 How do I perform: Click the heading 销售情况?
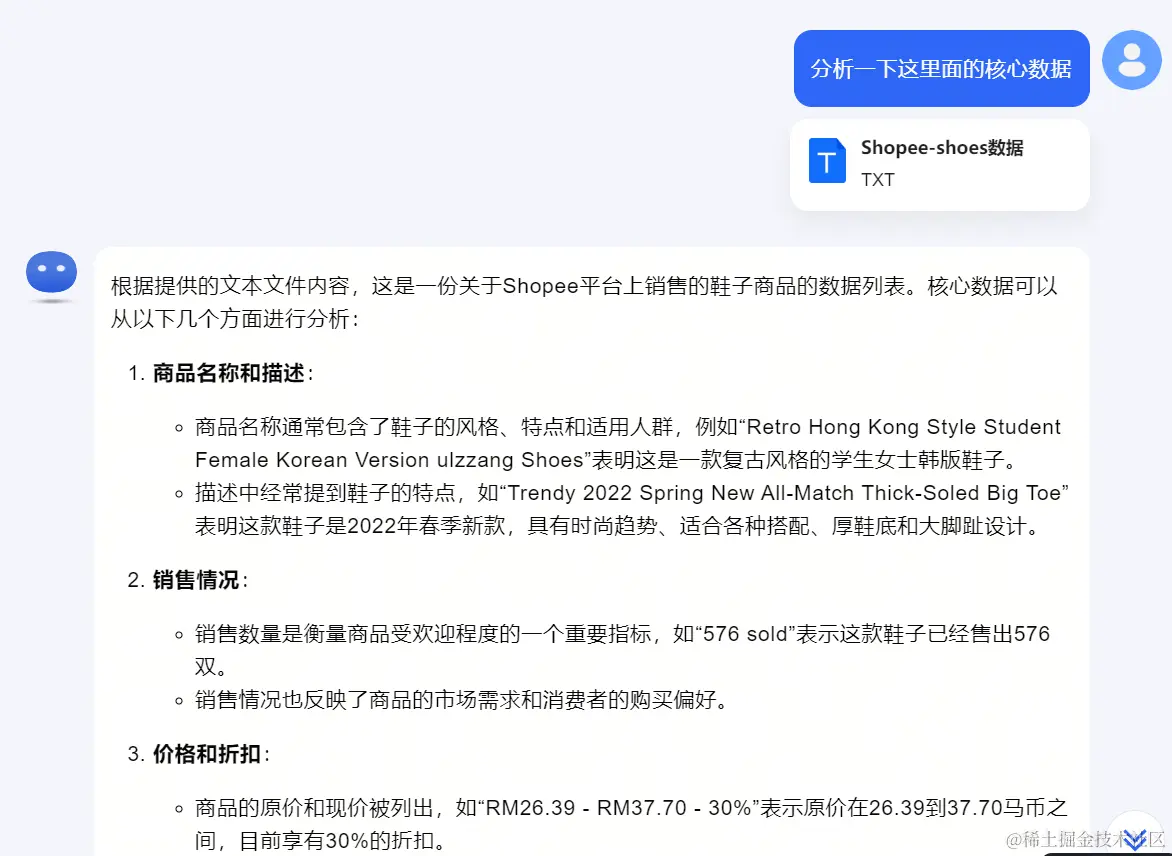tap(196, 580)
